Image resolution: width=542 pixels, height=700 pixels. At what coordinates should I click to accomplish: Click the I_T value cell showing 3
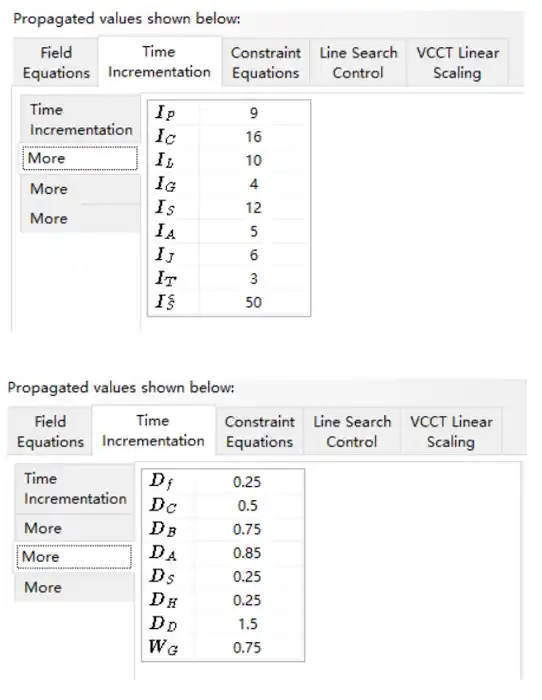pyautogui.click(x=254, y=278)
